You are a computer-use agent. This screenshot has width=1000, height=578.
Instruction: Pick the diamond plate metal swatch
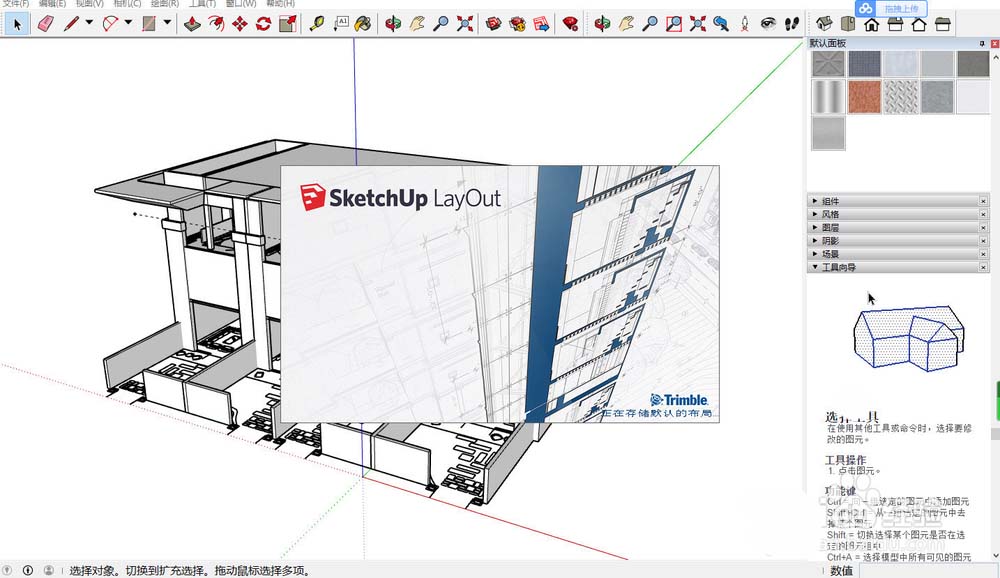pyautogui.click(x=901, y=96)
